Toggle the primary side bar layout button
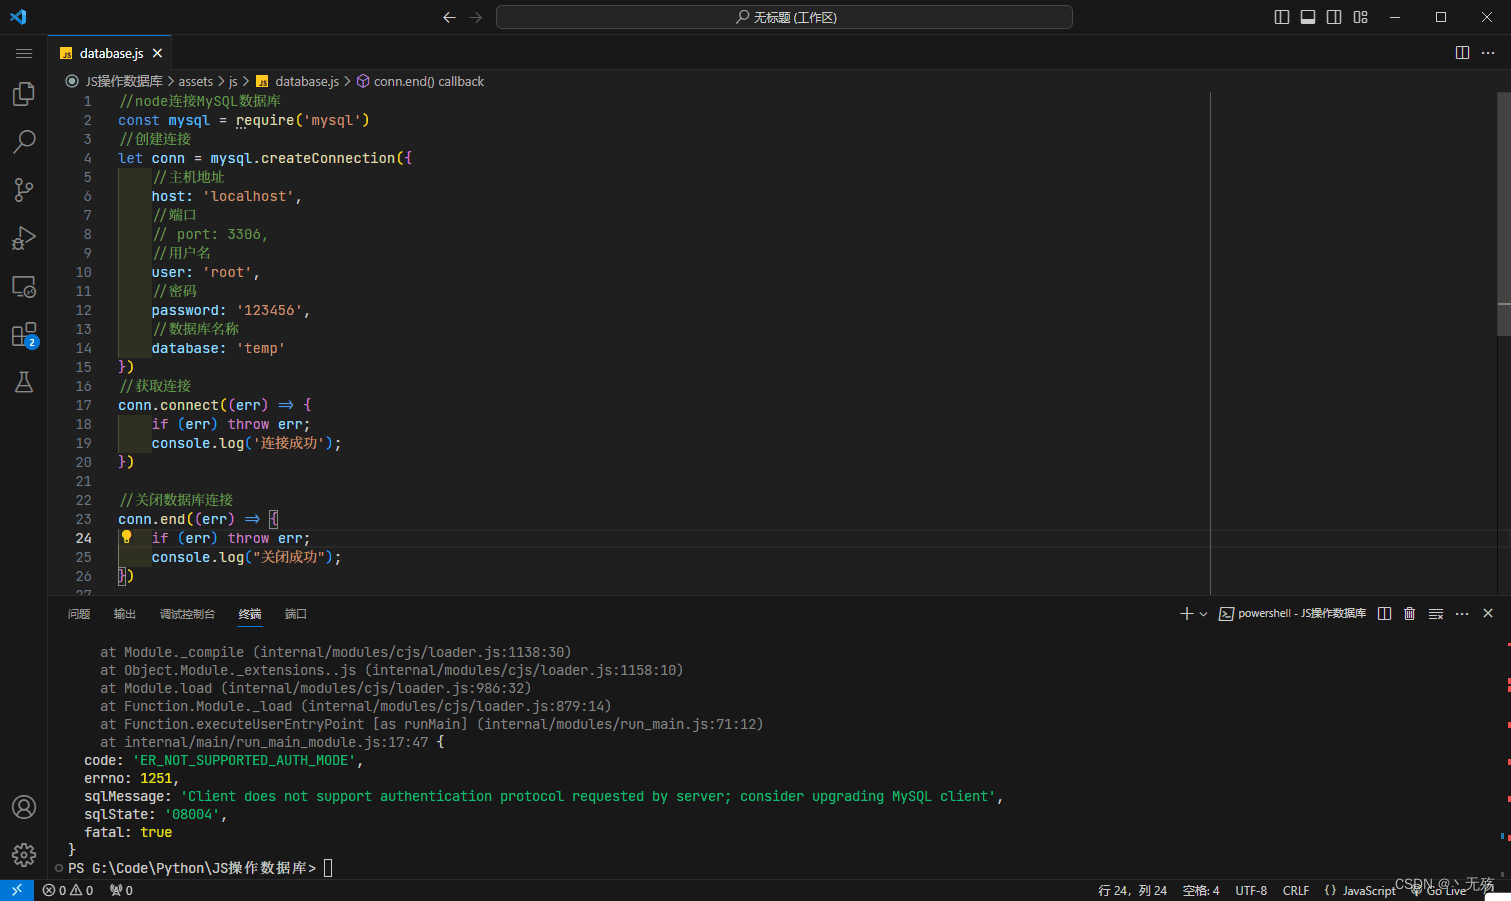The image size is (1511, 901). (x=1281, y=17)
